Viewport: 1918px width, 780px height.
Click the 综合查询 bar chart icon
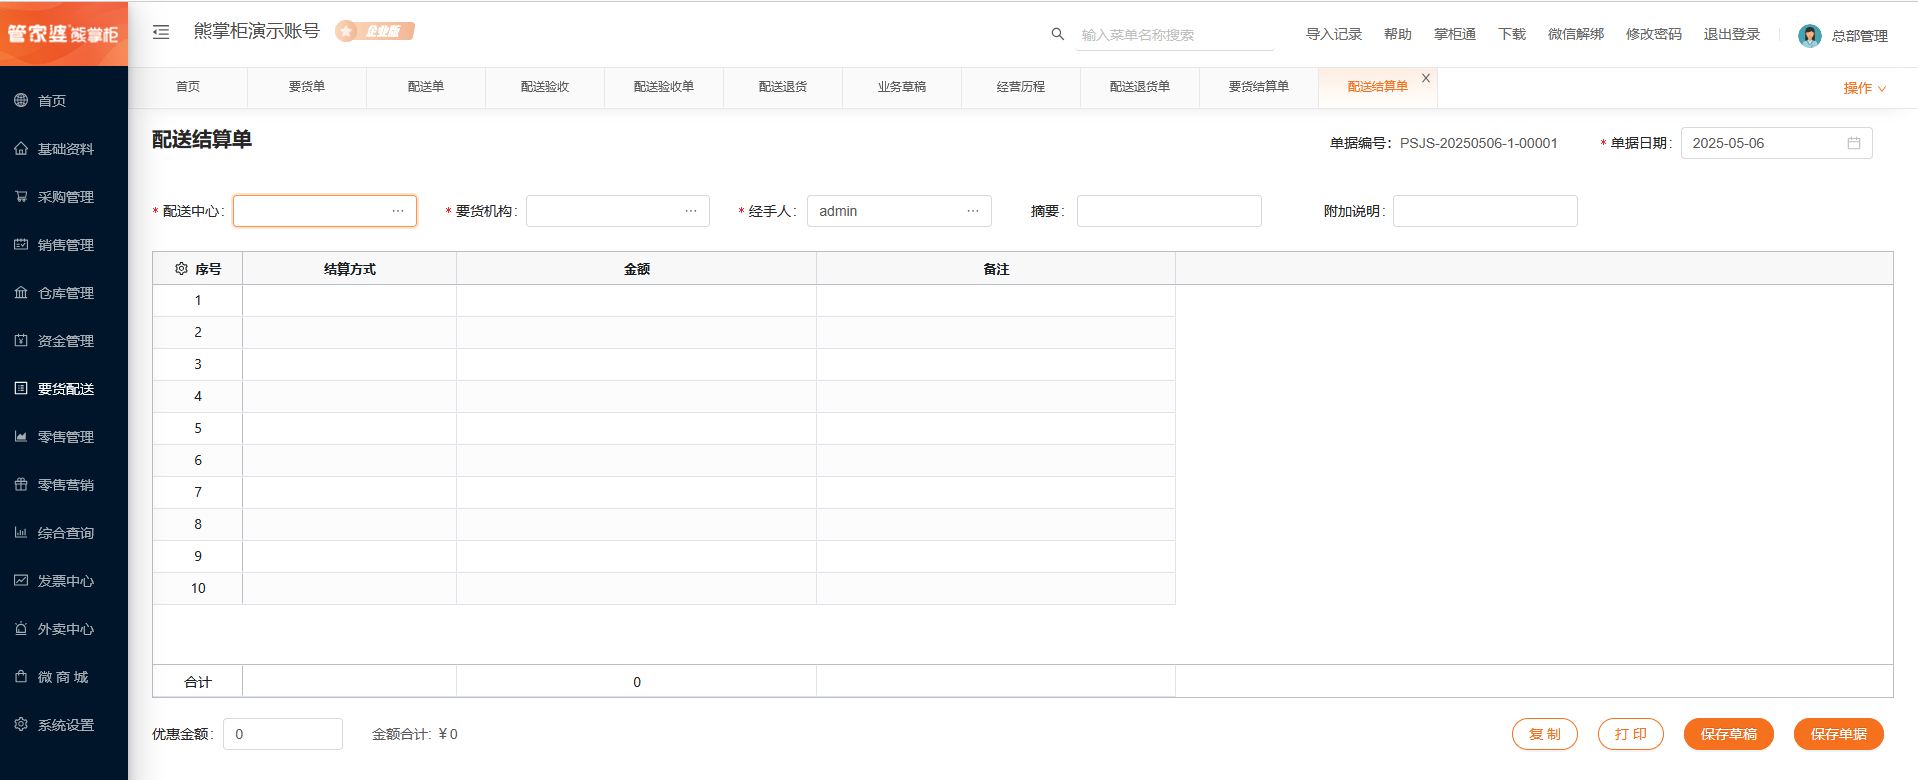tap(21, 532)
